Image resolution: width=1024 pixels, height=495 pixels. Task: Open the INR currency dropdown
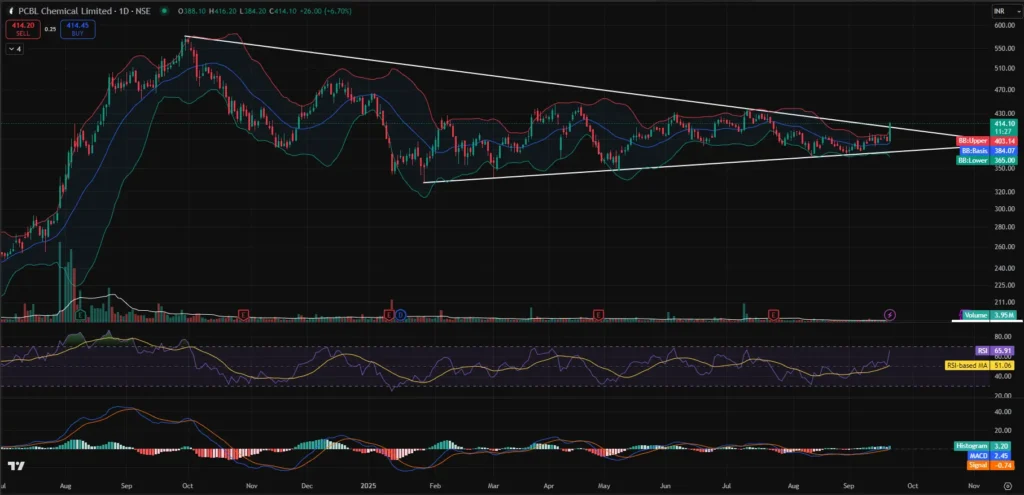(998, 11)
